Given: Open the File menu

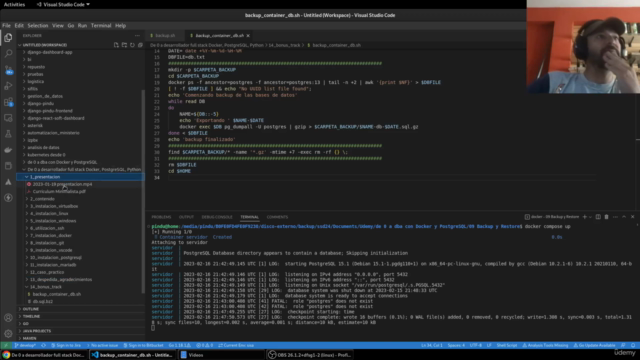Looking at the screenshot, I should pos(6,25).
